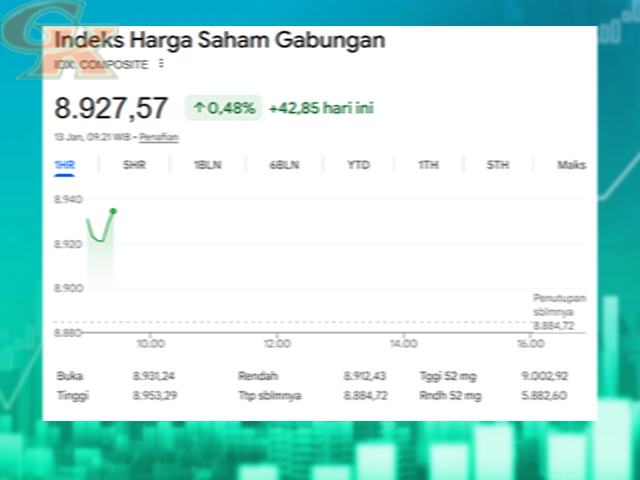Choose the 6BLN time range tab
Viewport: 640px width, 480px height.
(284, 165)
